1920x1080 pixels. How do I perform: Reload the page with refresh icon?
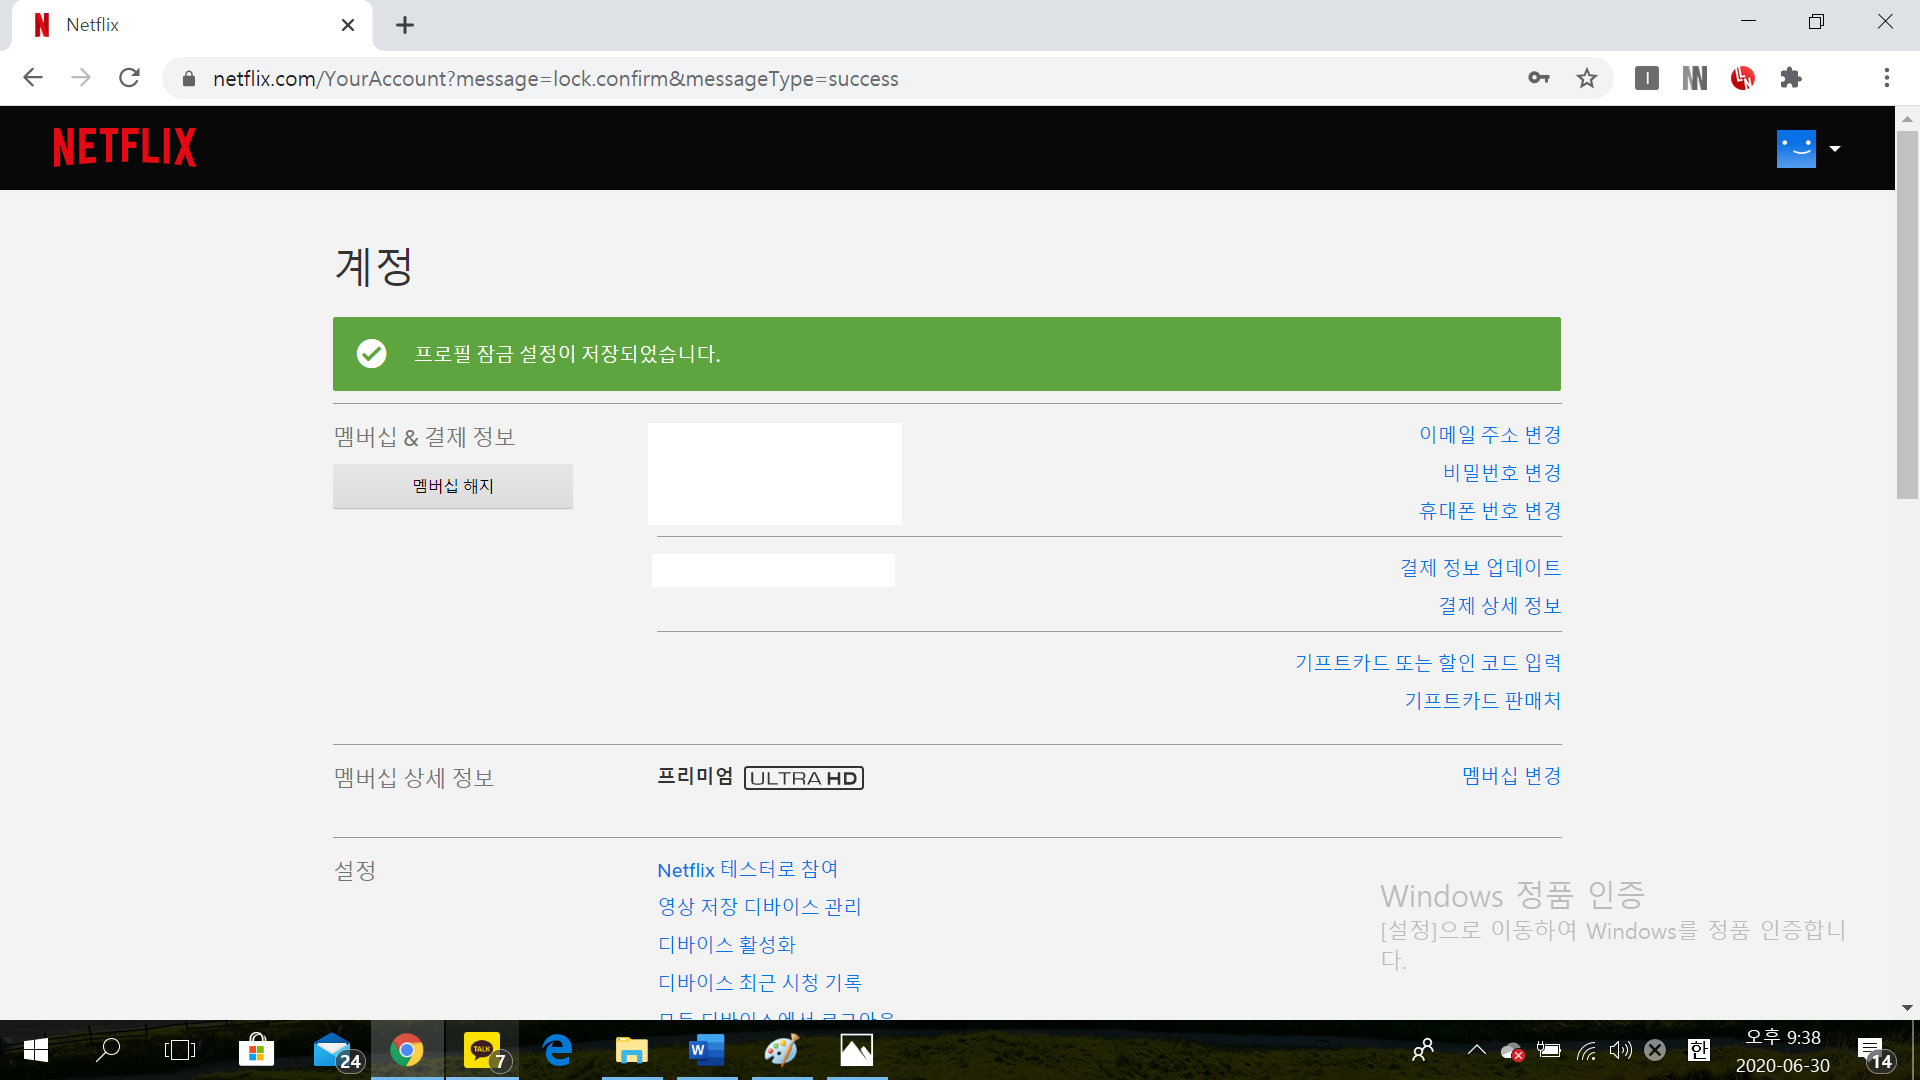click(129, 78)
